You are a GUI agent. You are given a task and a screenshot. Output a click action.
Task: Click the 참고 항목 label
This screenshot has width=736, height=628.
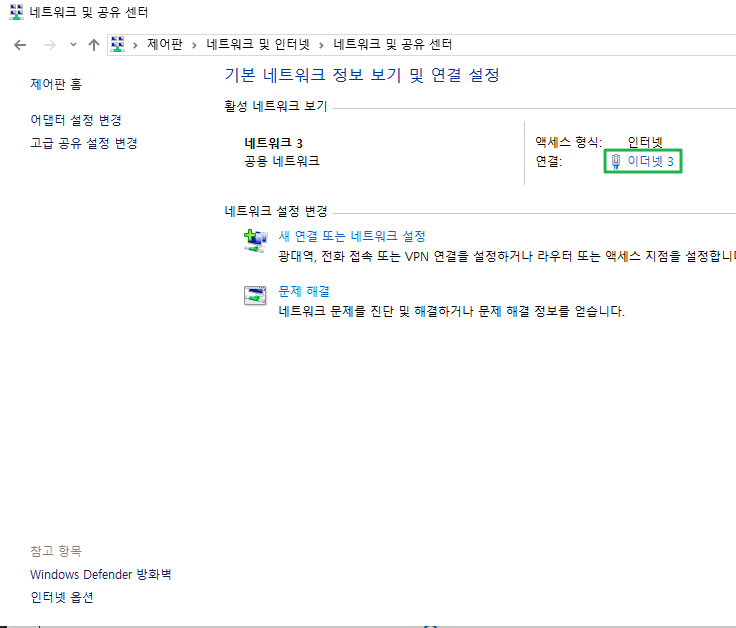click(56, 551)
